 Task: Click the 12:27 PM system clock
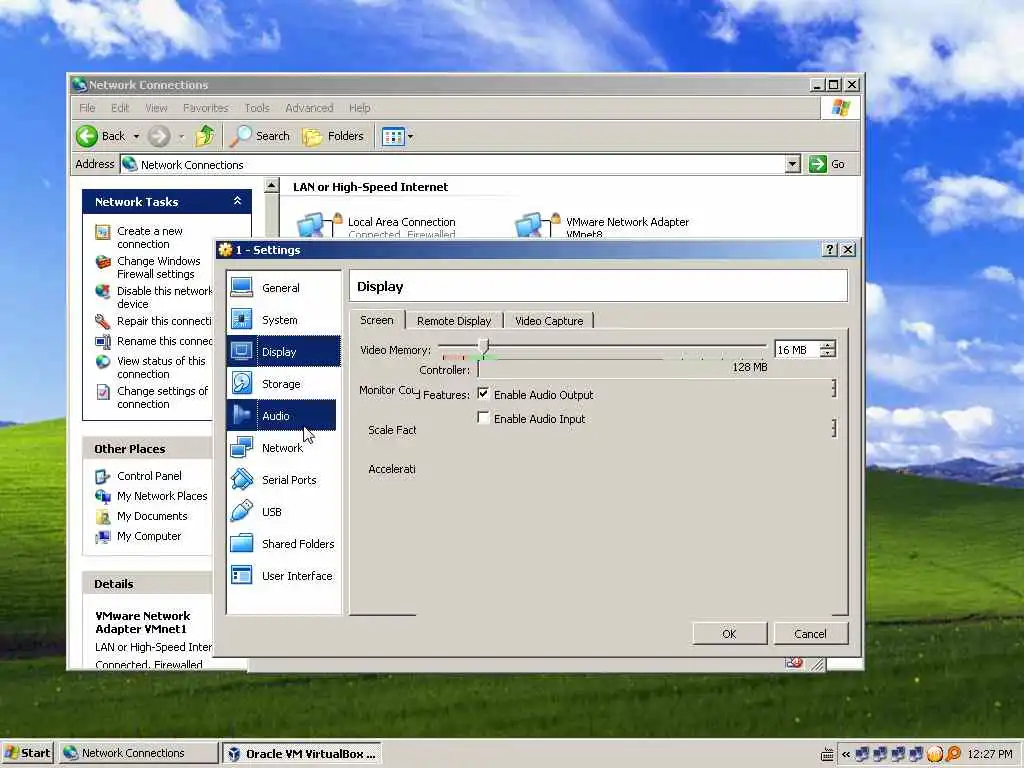tap(989, 754)
